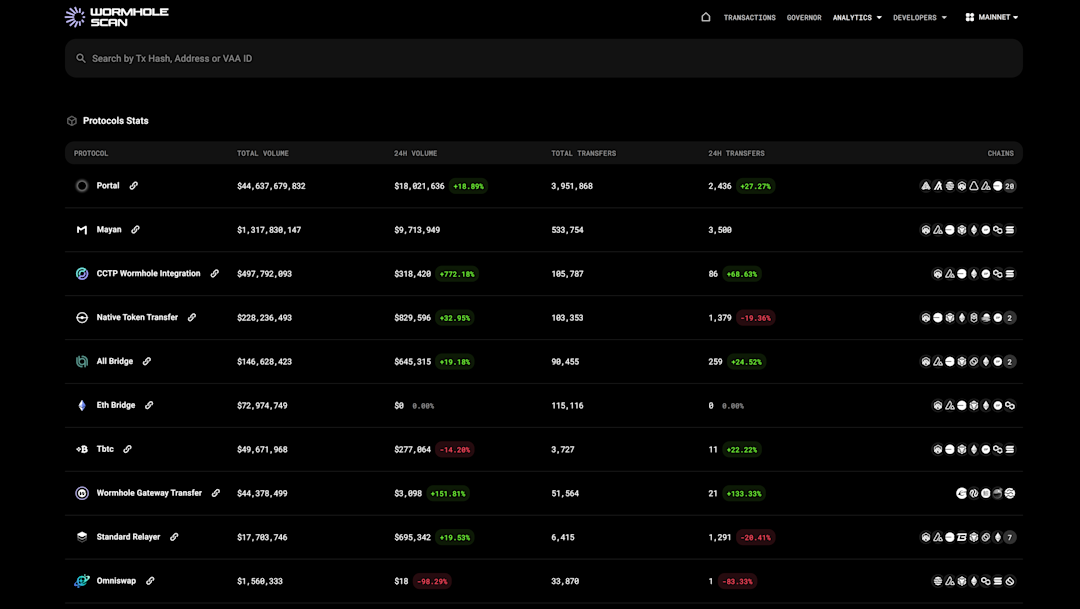Open link icon beside Native Token Transfer
1080x609 pixels.
tap(192, 317)
